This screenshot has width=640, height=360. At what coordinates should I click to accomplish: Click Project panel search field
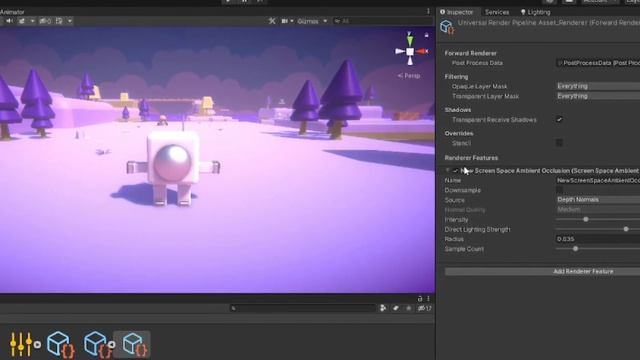(x=302, y=308)
